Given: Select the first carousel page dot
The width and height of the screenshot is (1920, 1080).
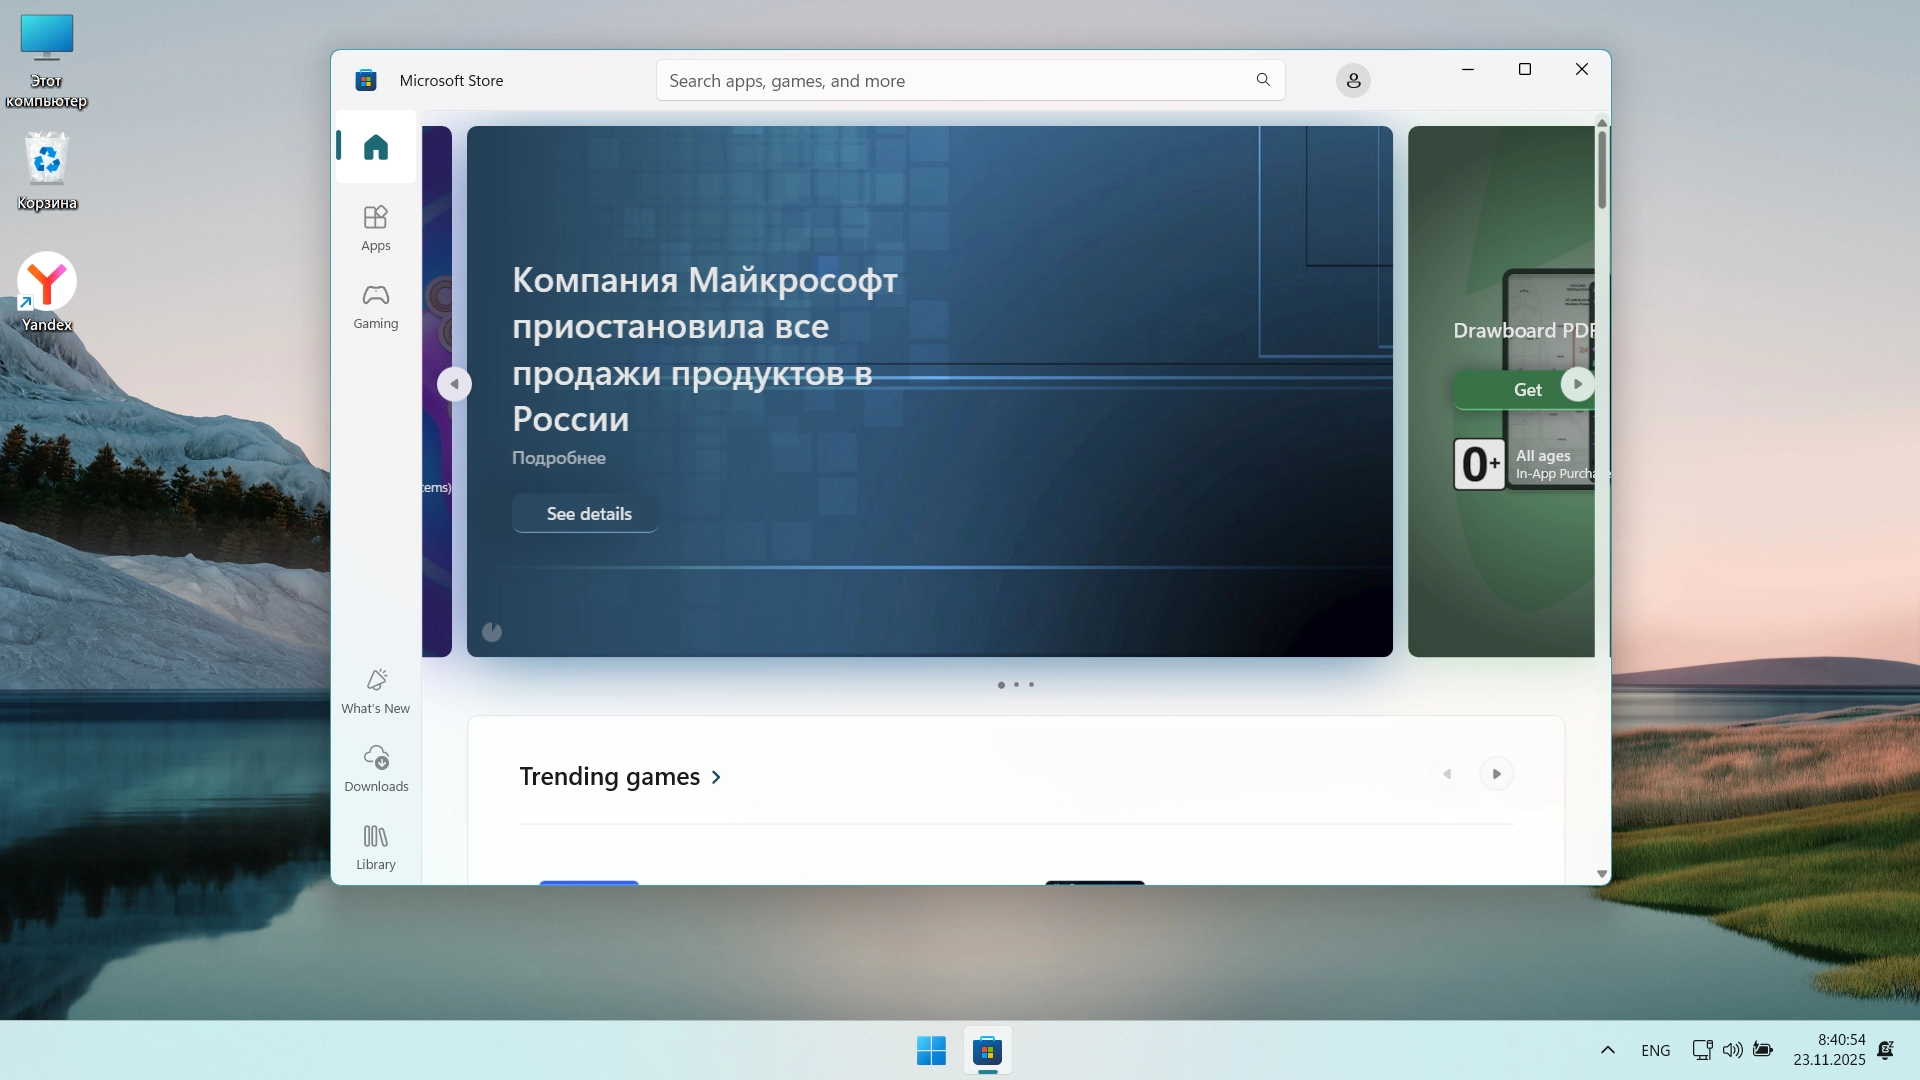Looking at the screenshot, I should point(1001,685).
